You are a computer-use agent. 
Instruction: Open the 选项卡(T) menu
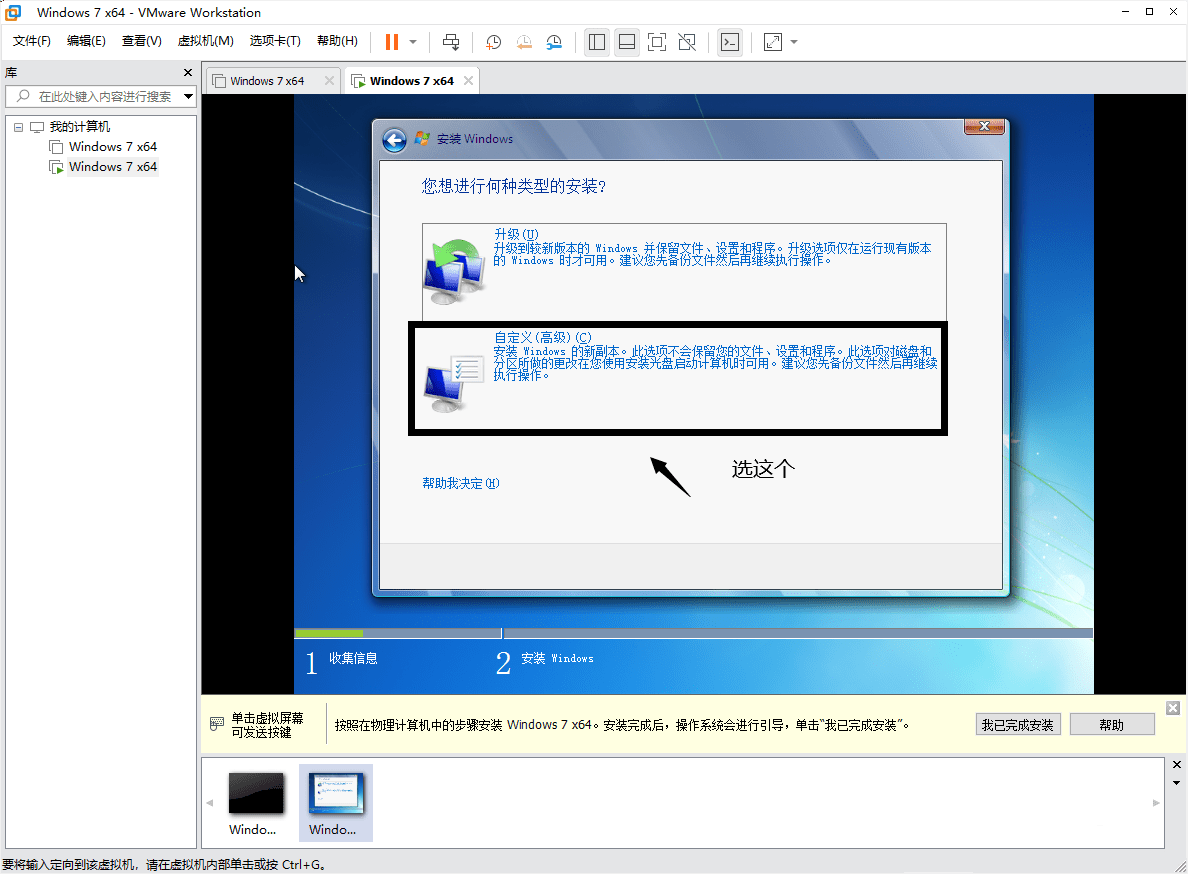point(275,41)
